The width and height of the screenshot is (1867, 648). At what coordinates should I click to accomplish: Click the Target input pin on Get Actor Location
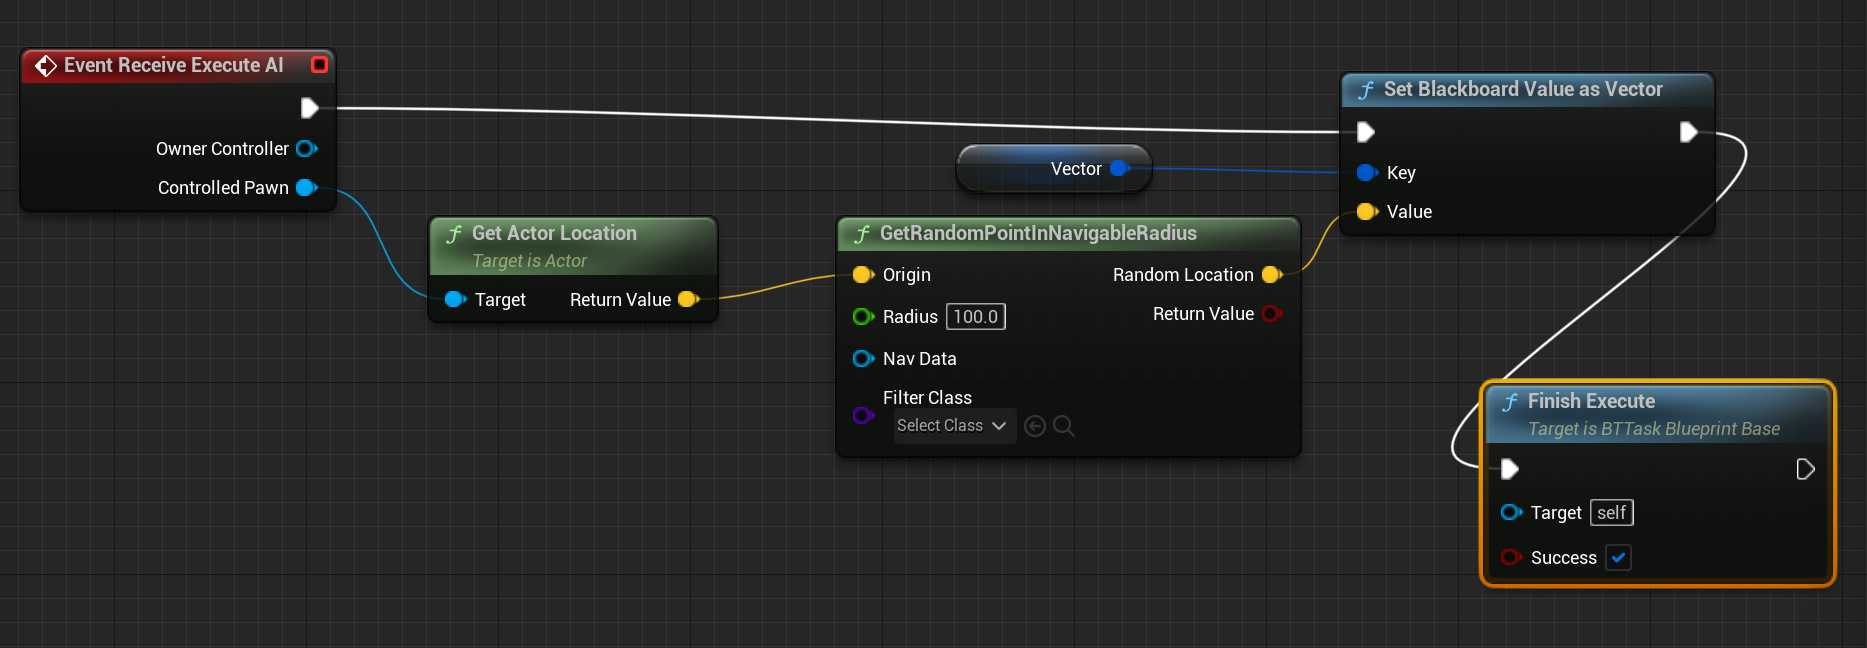pos(455,299)
